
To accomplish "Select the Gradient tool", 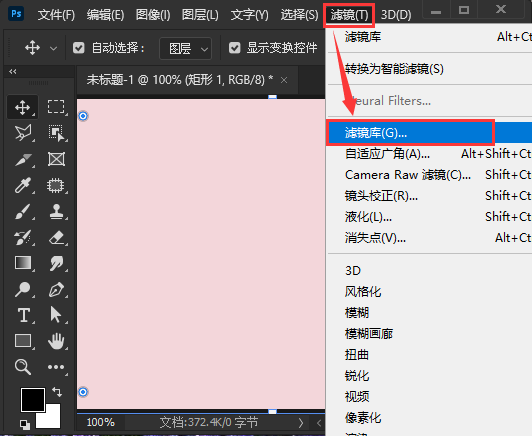I will (23, 263).
